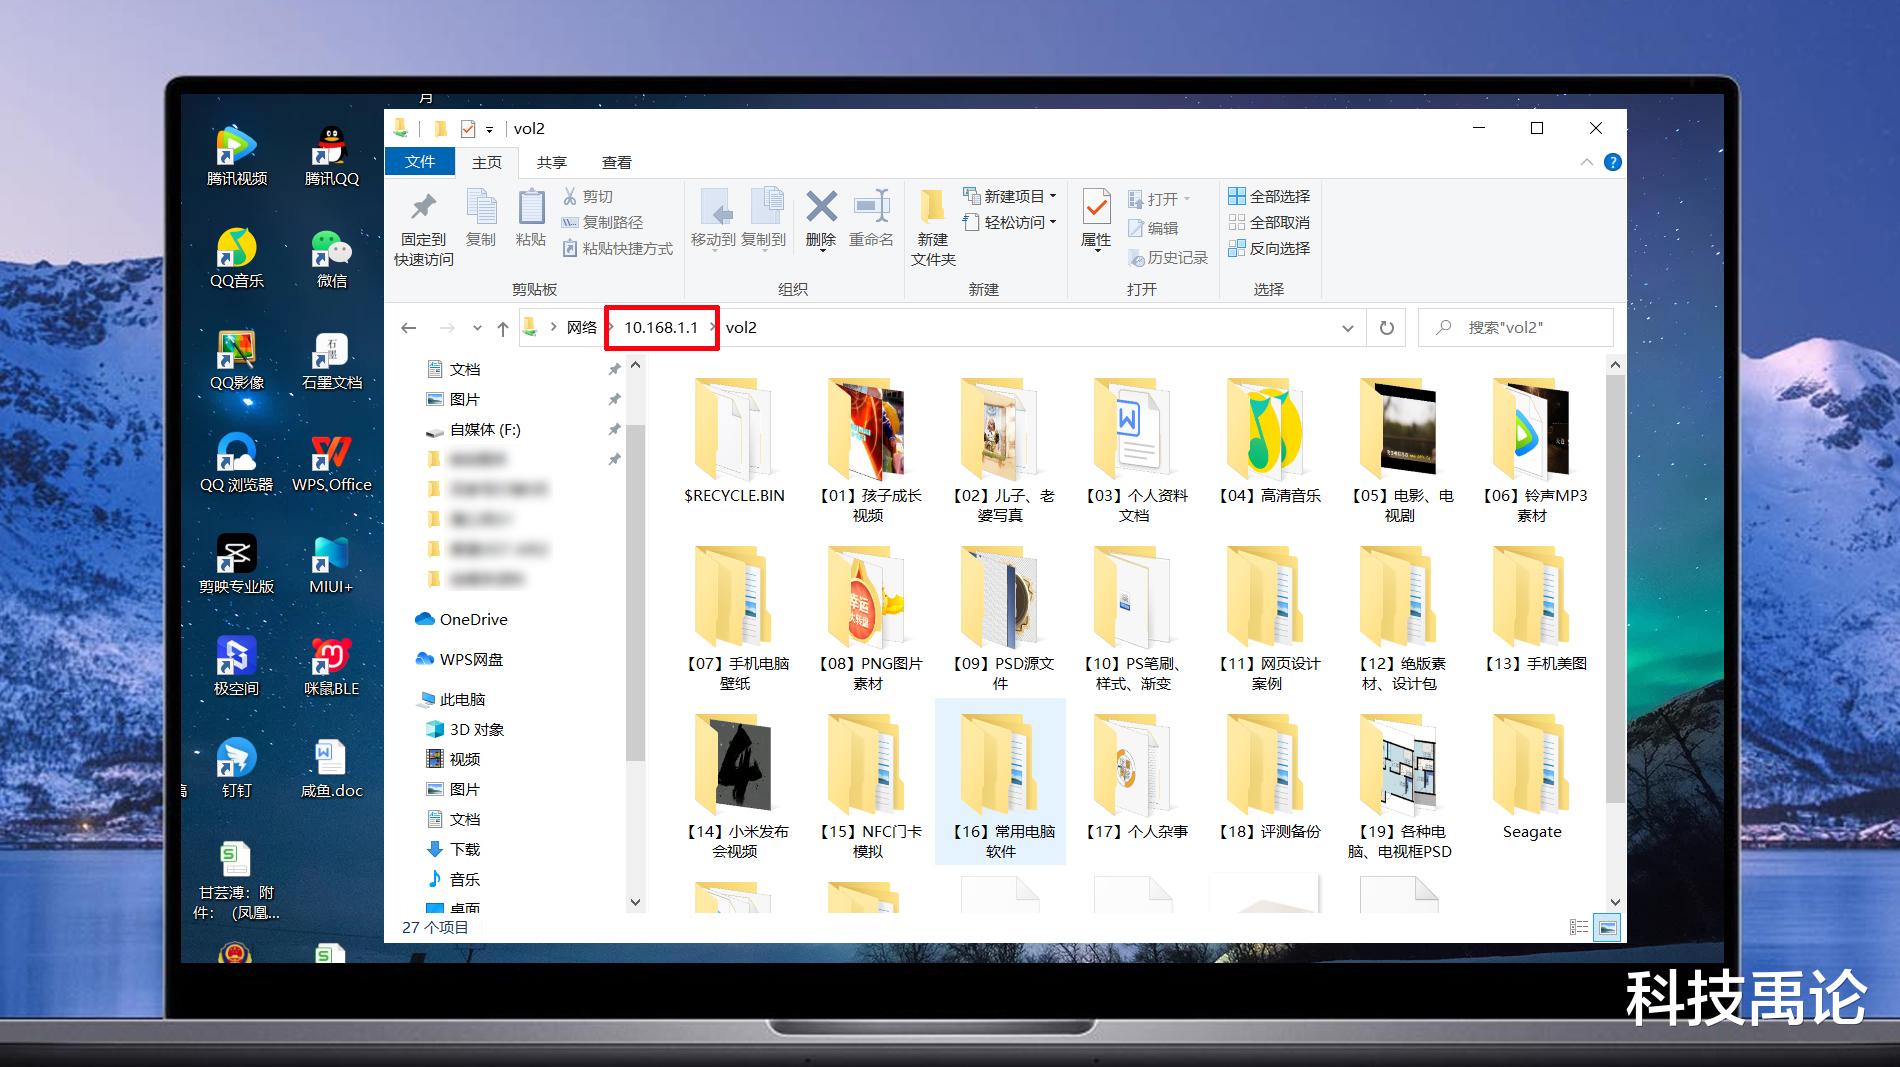Select folder 【04】高清音乐
Screen dimensions: 1900x1067
point(1268,442)
